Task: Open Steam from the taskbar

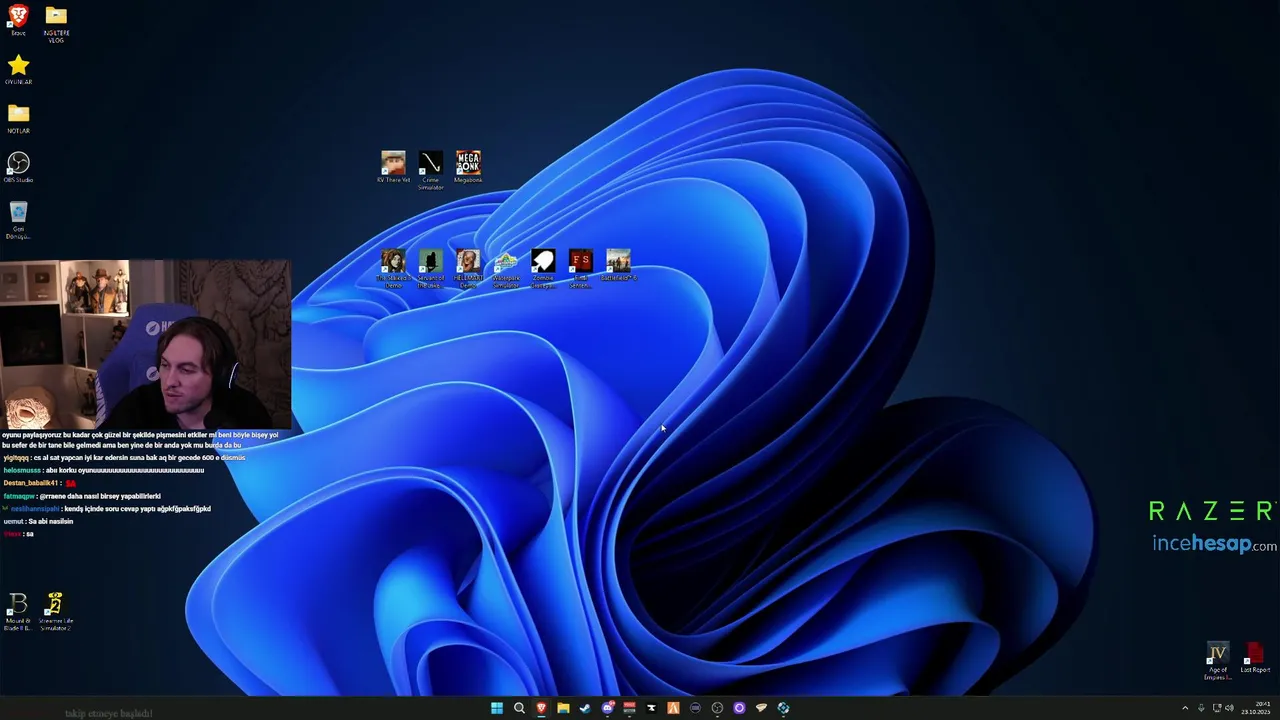Action: 585,708
